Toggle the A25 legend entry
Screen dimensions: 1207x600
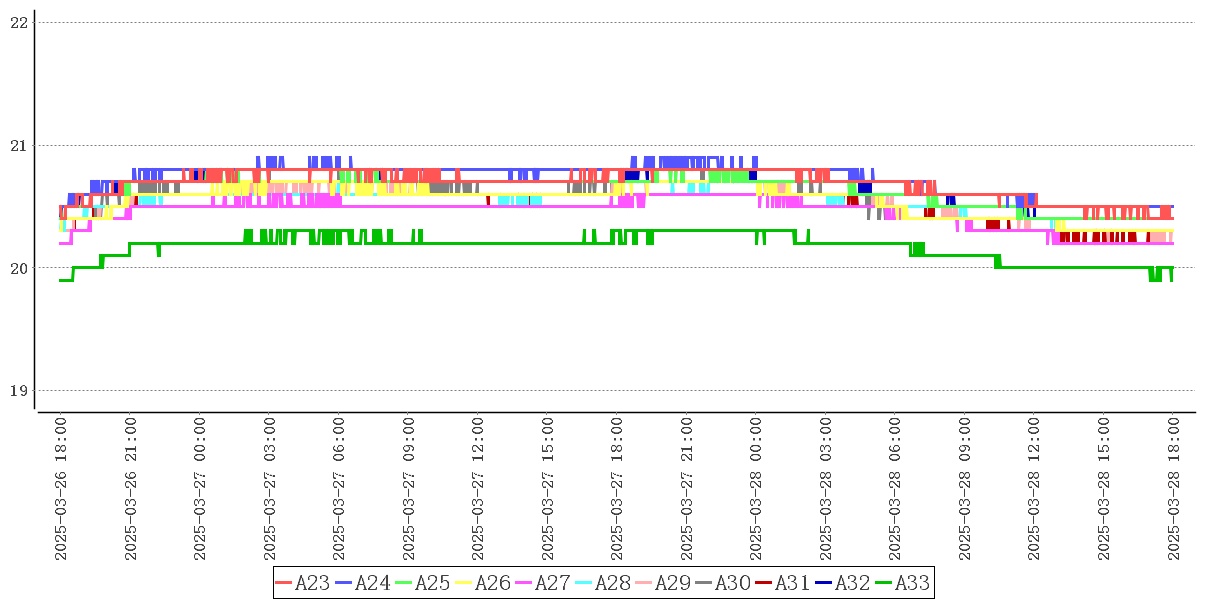[423, 583]
